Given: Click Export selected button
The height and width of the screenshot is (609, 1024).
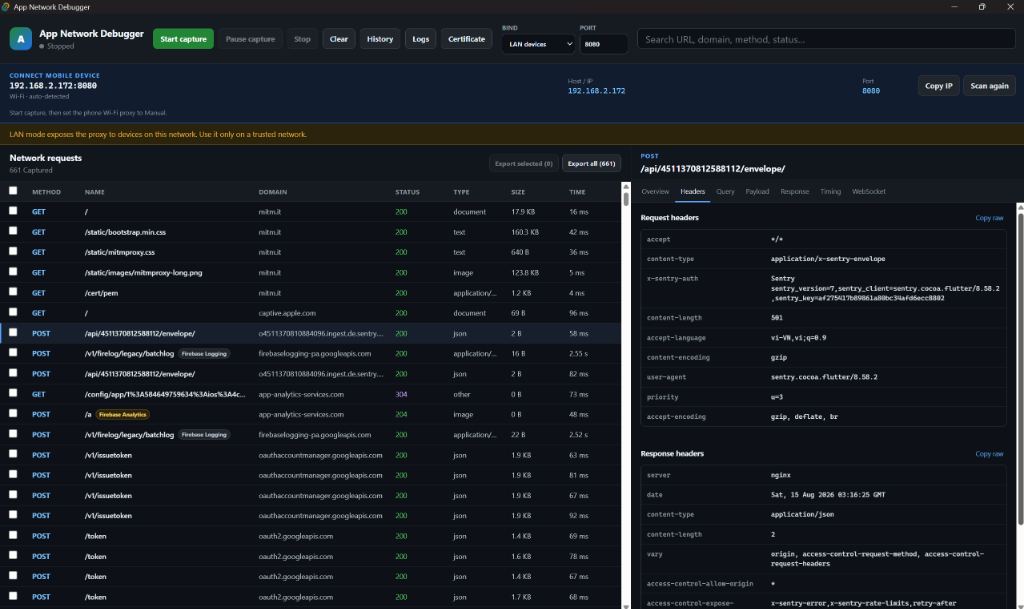Looking at the screenshot, I should click(523, 163).
